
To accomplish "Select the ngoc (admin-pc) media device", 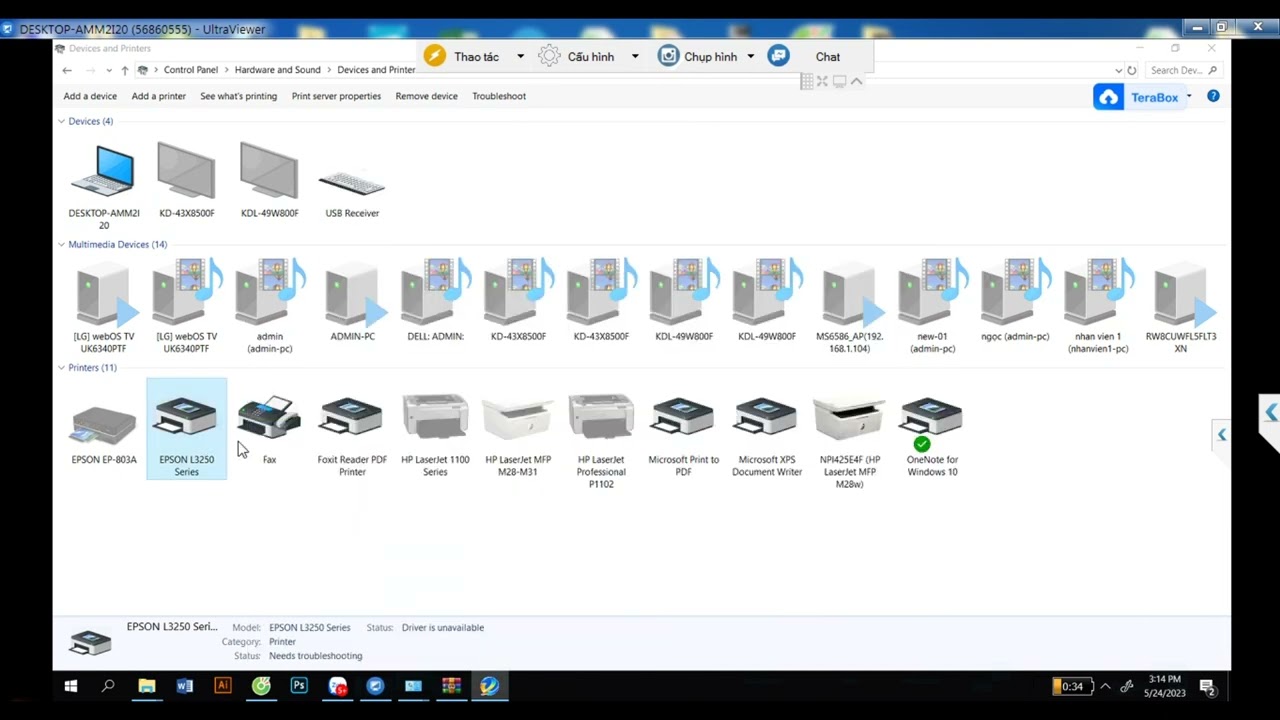I will [1015, 301].
